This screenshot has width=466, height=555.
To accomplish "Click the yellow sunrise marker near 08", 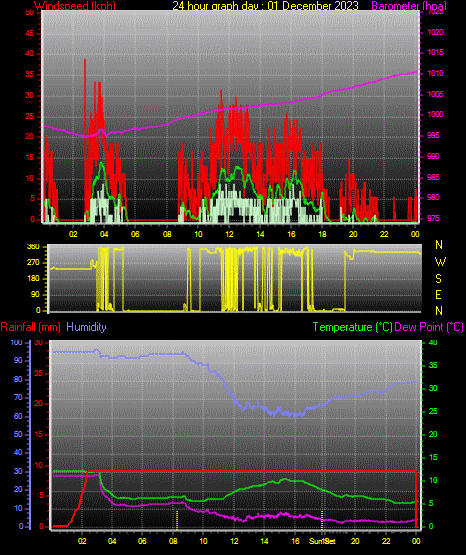I will tap(177, 520).
